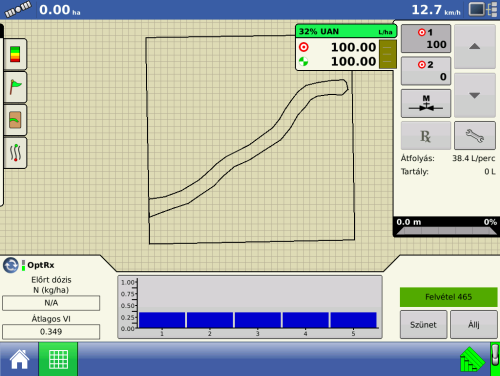500x376 pixels.
Task: Toggle the master switch indicator
Action: click(x=495, y=359)
